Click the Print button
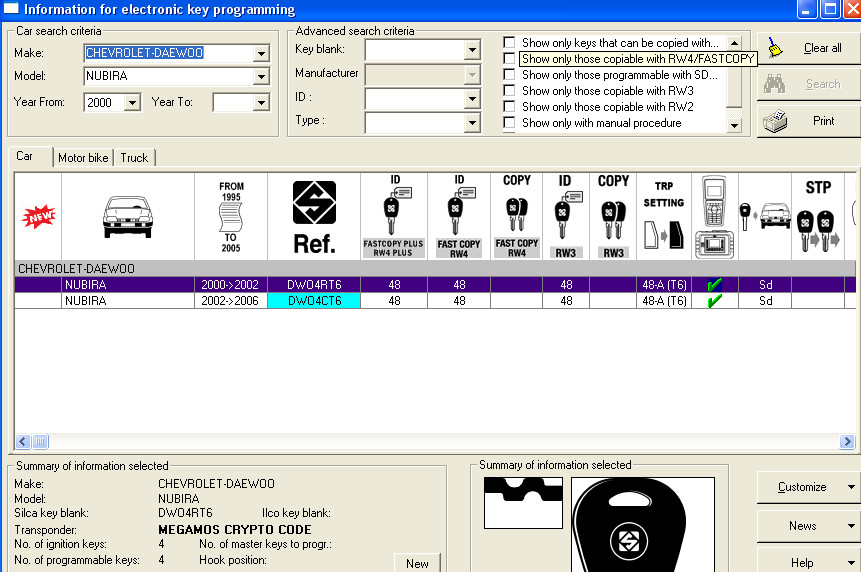 (x=809, y=121)
